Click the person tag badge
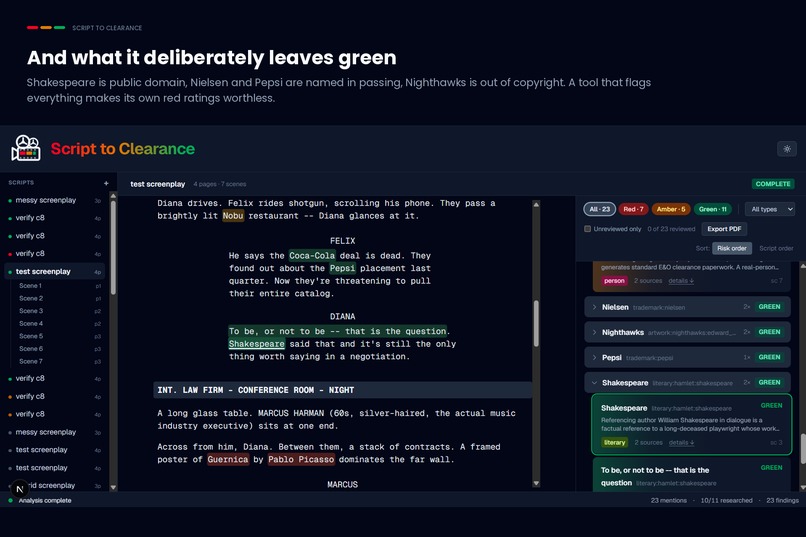 (614, 281)
